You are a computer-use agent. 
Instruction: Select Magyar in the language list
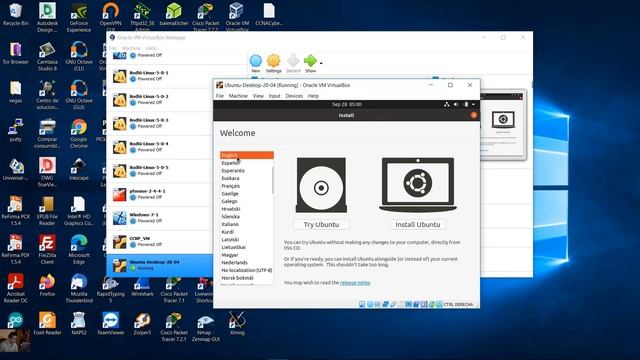(x=247, y=255)
